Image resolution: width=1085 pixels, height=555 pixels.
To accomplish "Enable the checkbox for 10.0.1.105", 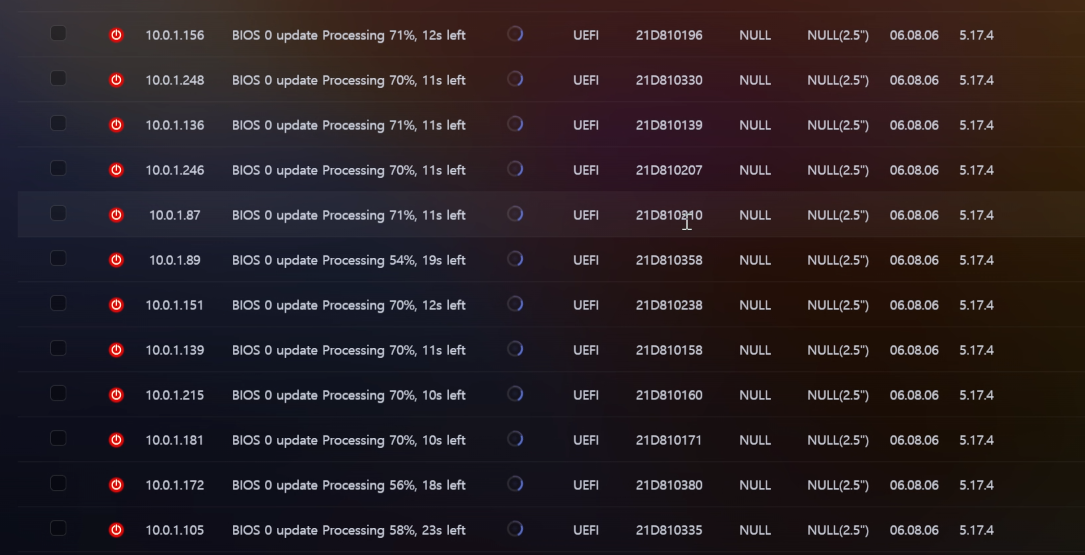I will pyautogui.click(x=58, y=528).
